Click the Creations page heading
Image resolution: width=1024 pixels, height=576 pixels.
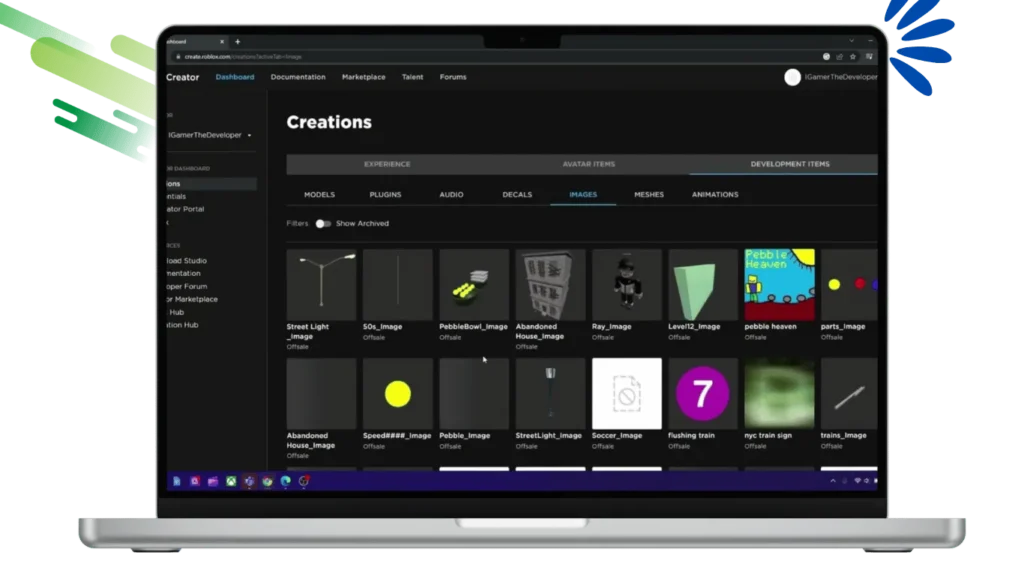[x=329, y=122]
